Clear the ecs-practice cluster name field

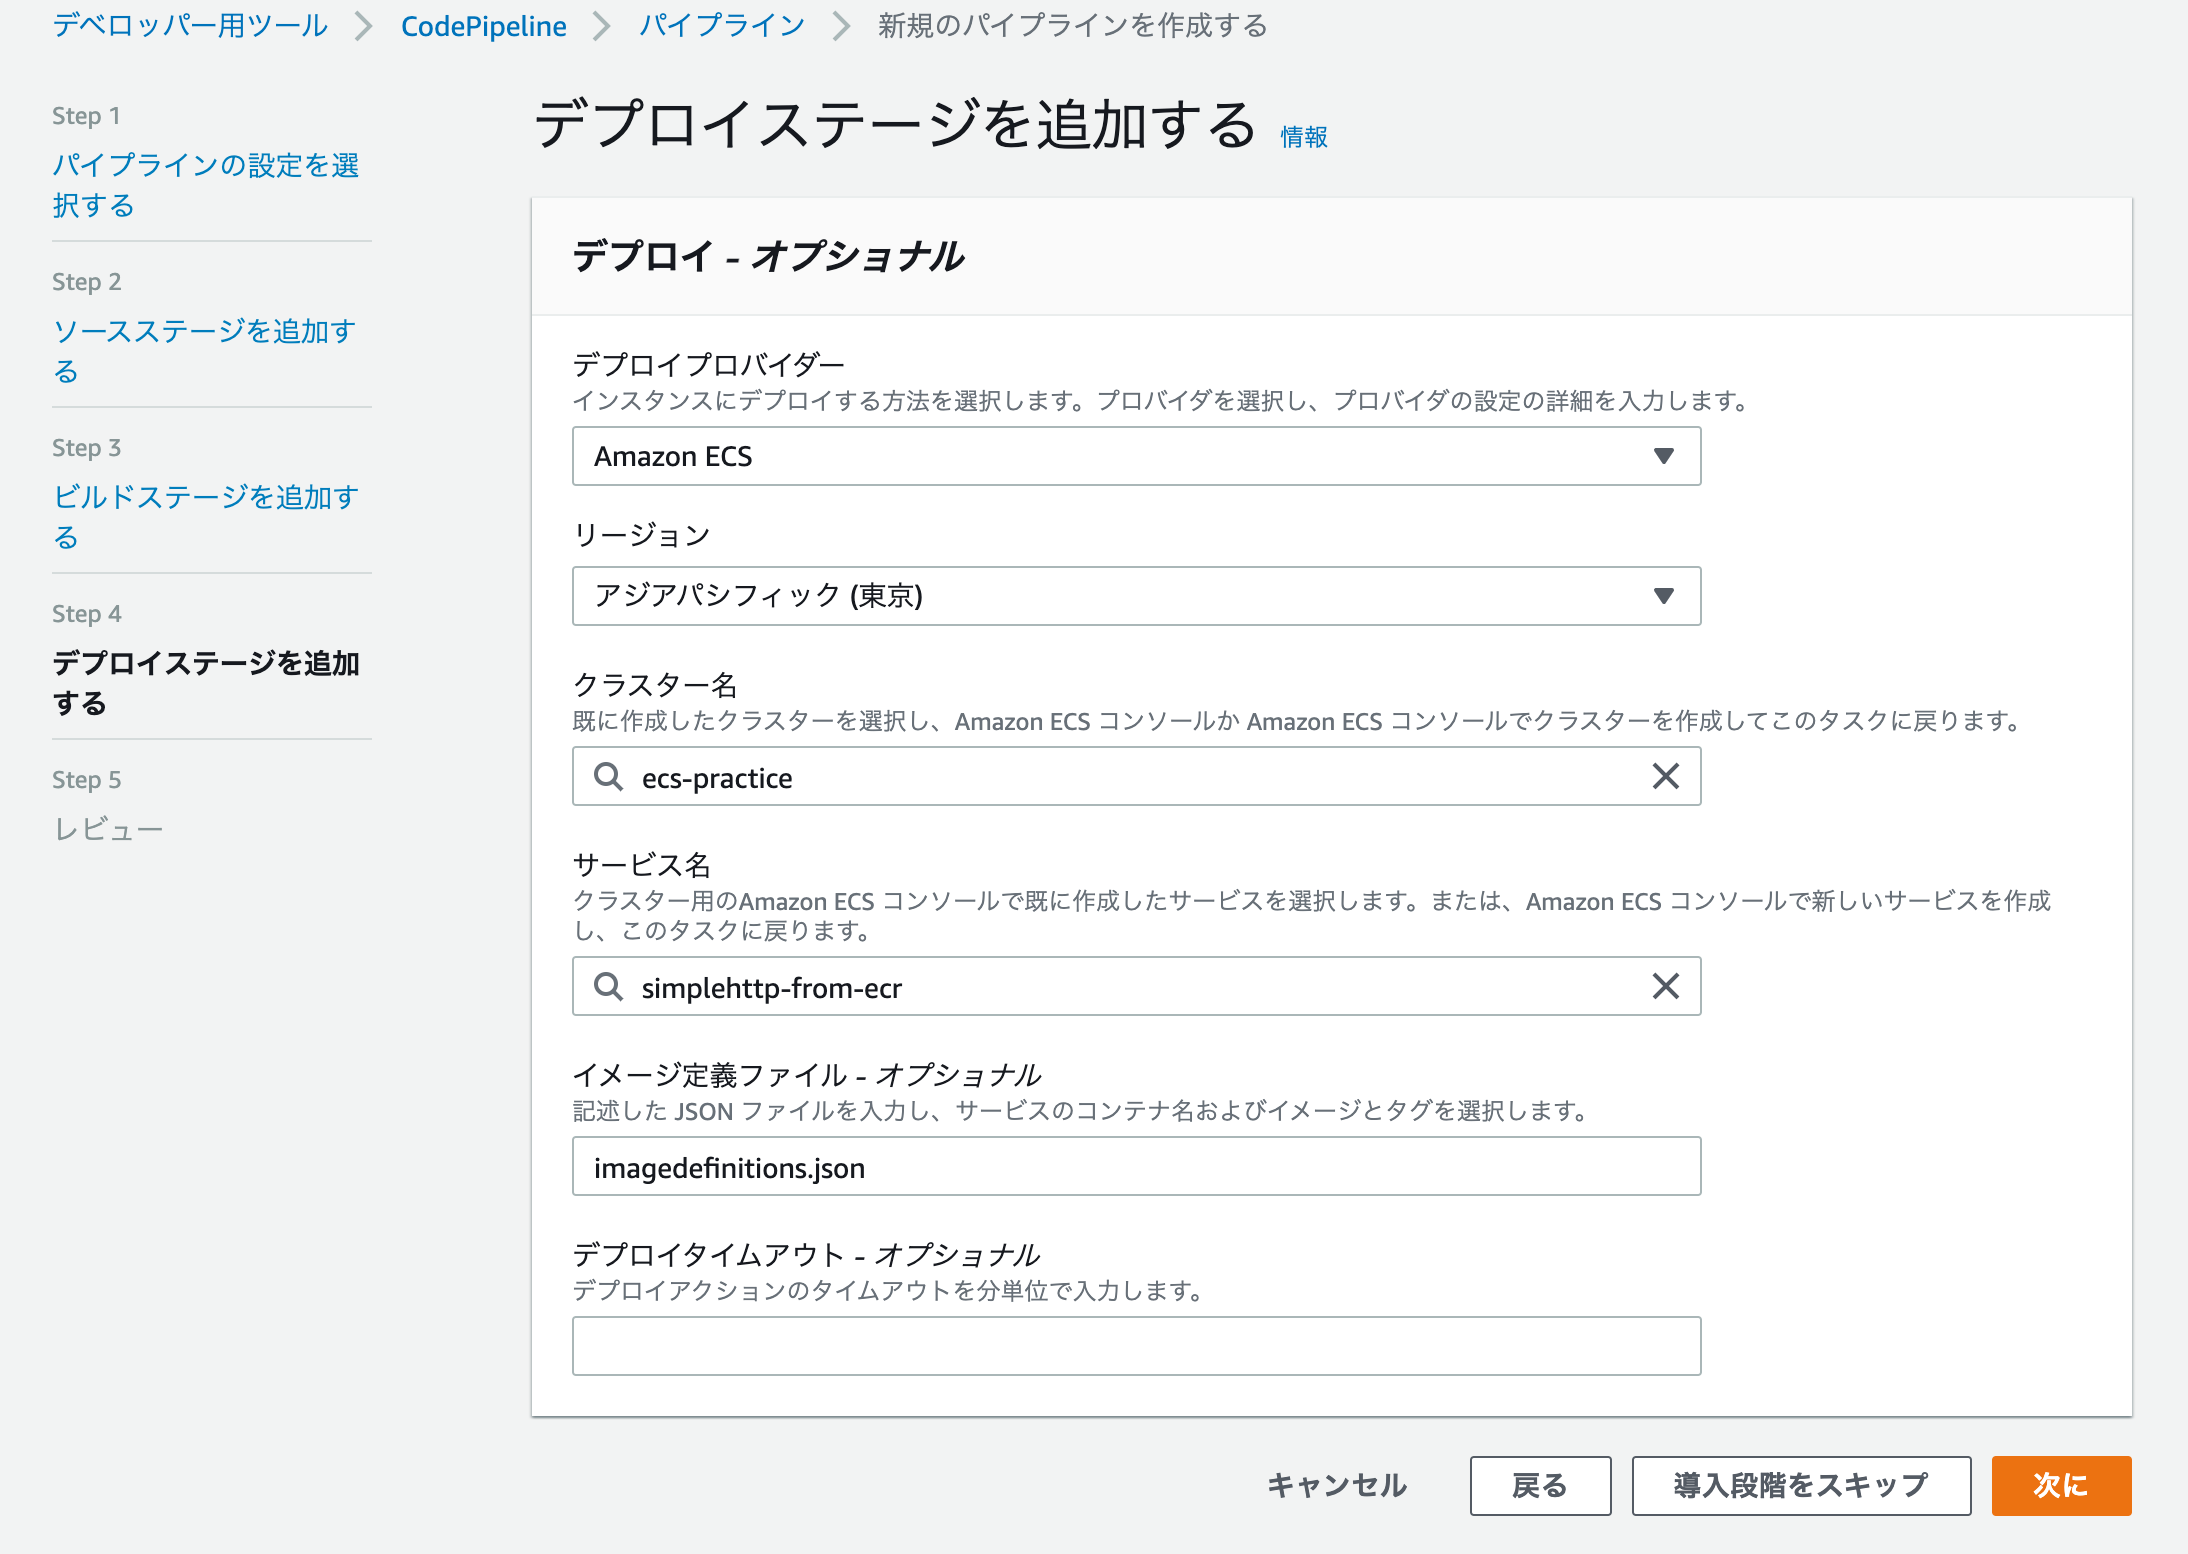tap(1665, 776)
